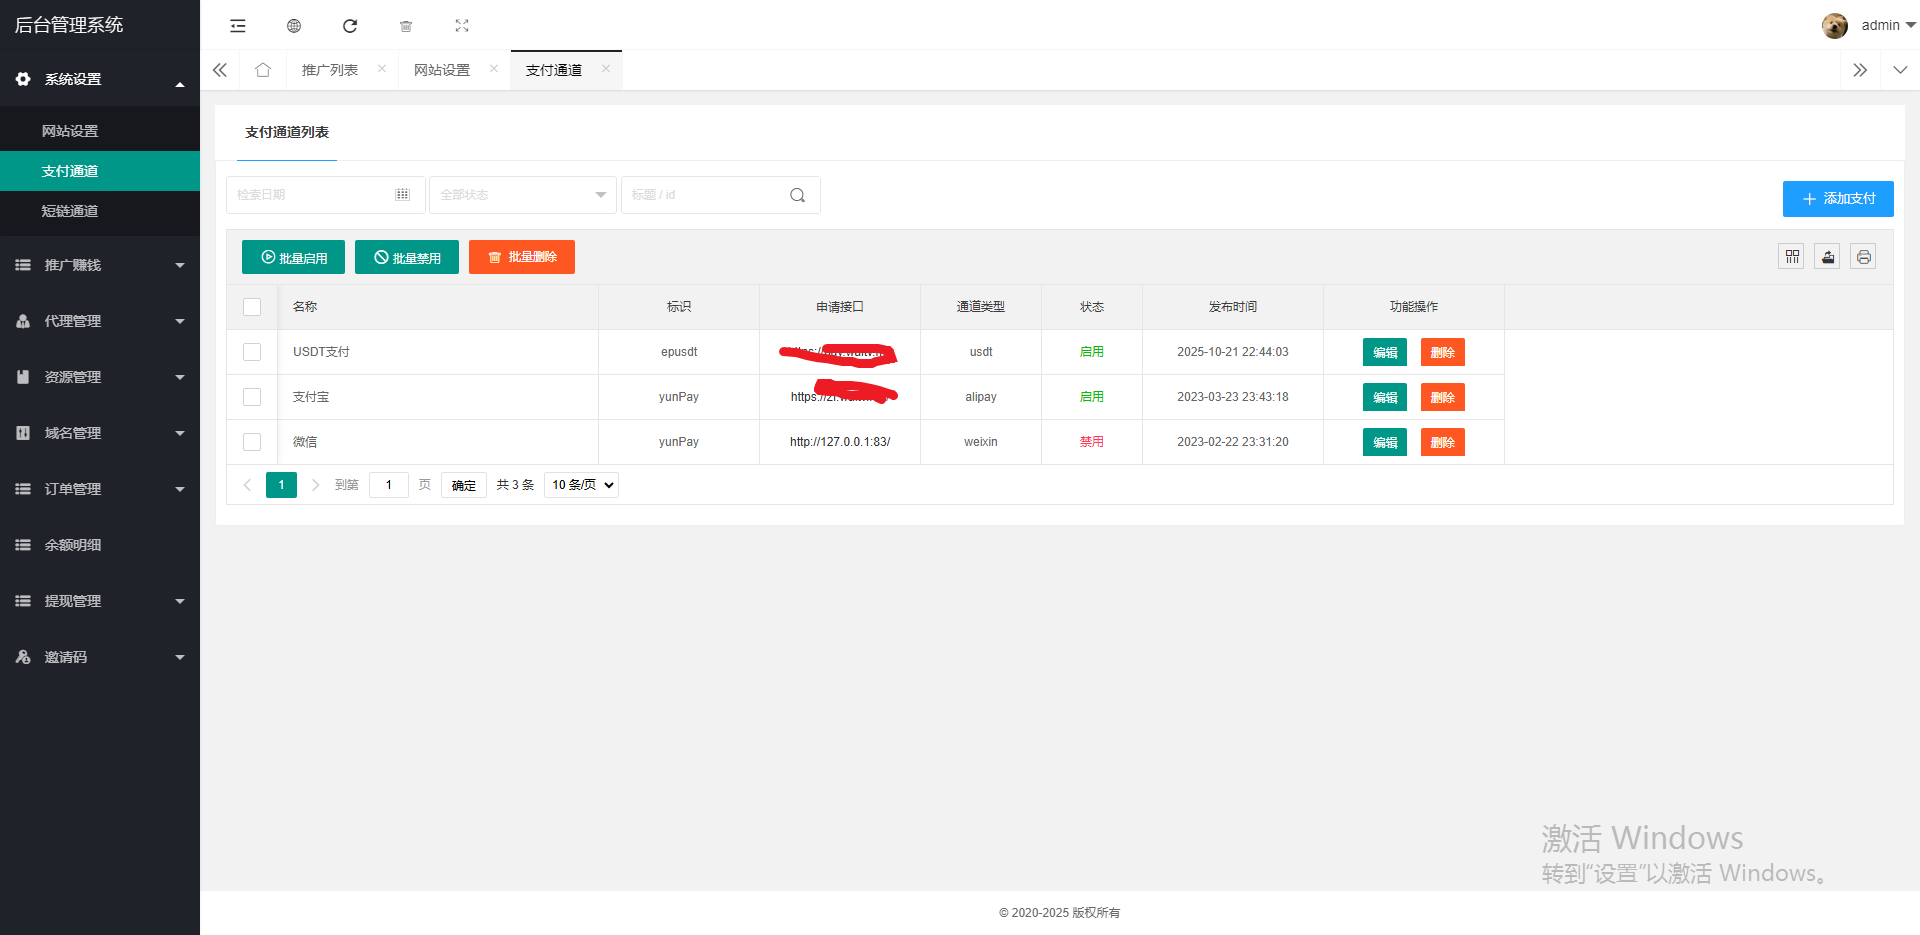The image size is (1920, 935).
Task: Expand the 推广赚钱 sidebar menu
Action: (100, 265)
